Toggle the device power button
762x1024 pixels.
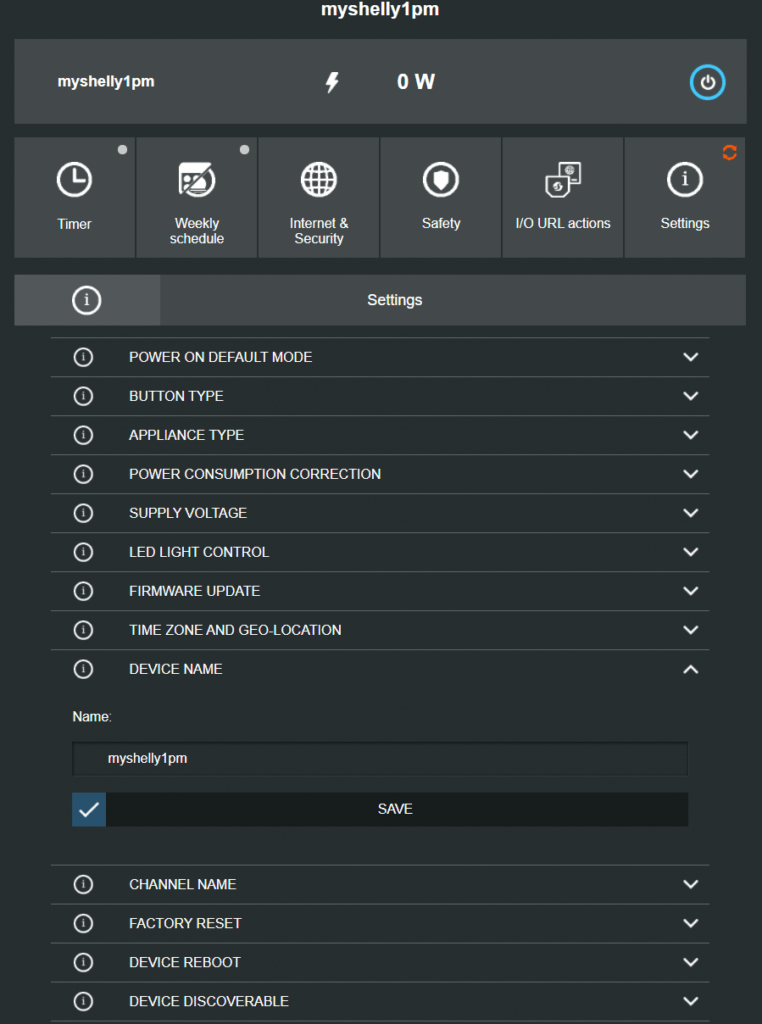pyautogui.click(x=708, y=82)
